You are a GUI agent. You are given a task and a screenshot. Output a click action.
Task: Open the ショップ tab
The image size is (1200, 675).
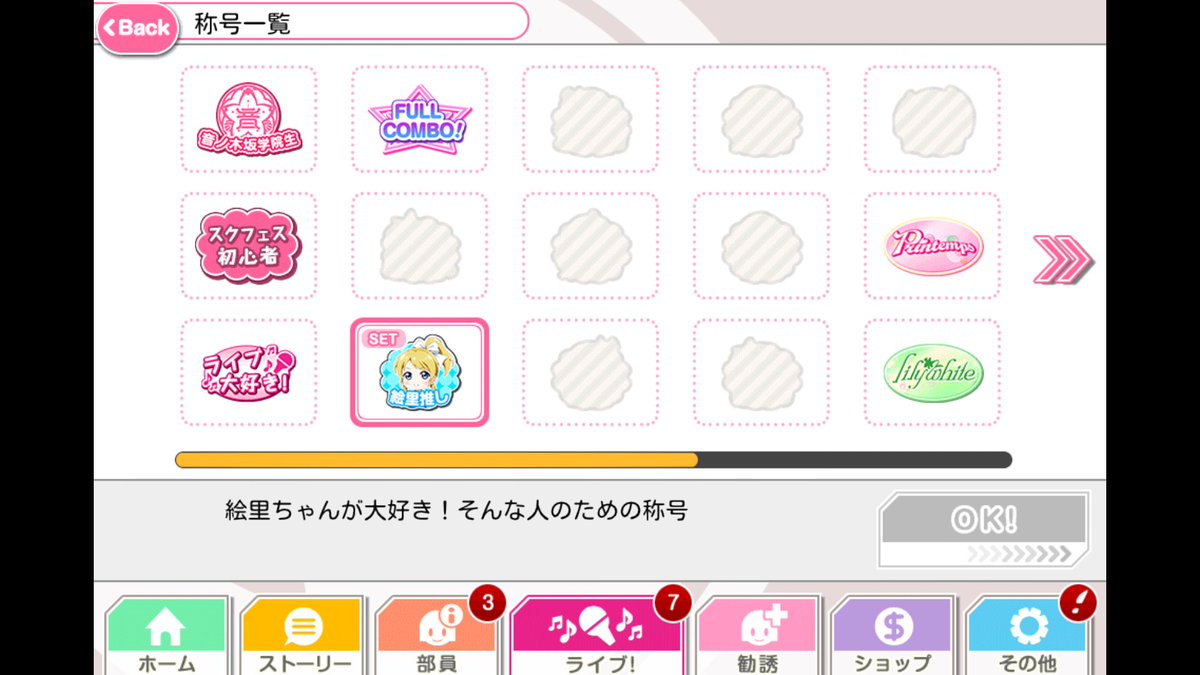[x=893, y=636]
